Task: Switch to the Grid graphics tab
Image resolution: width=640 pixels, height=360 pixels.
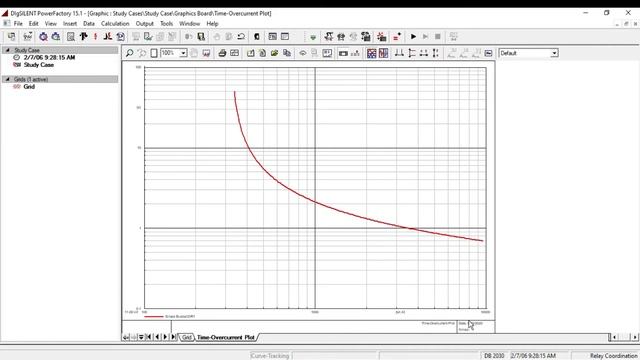Action: [187, 337]
